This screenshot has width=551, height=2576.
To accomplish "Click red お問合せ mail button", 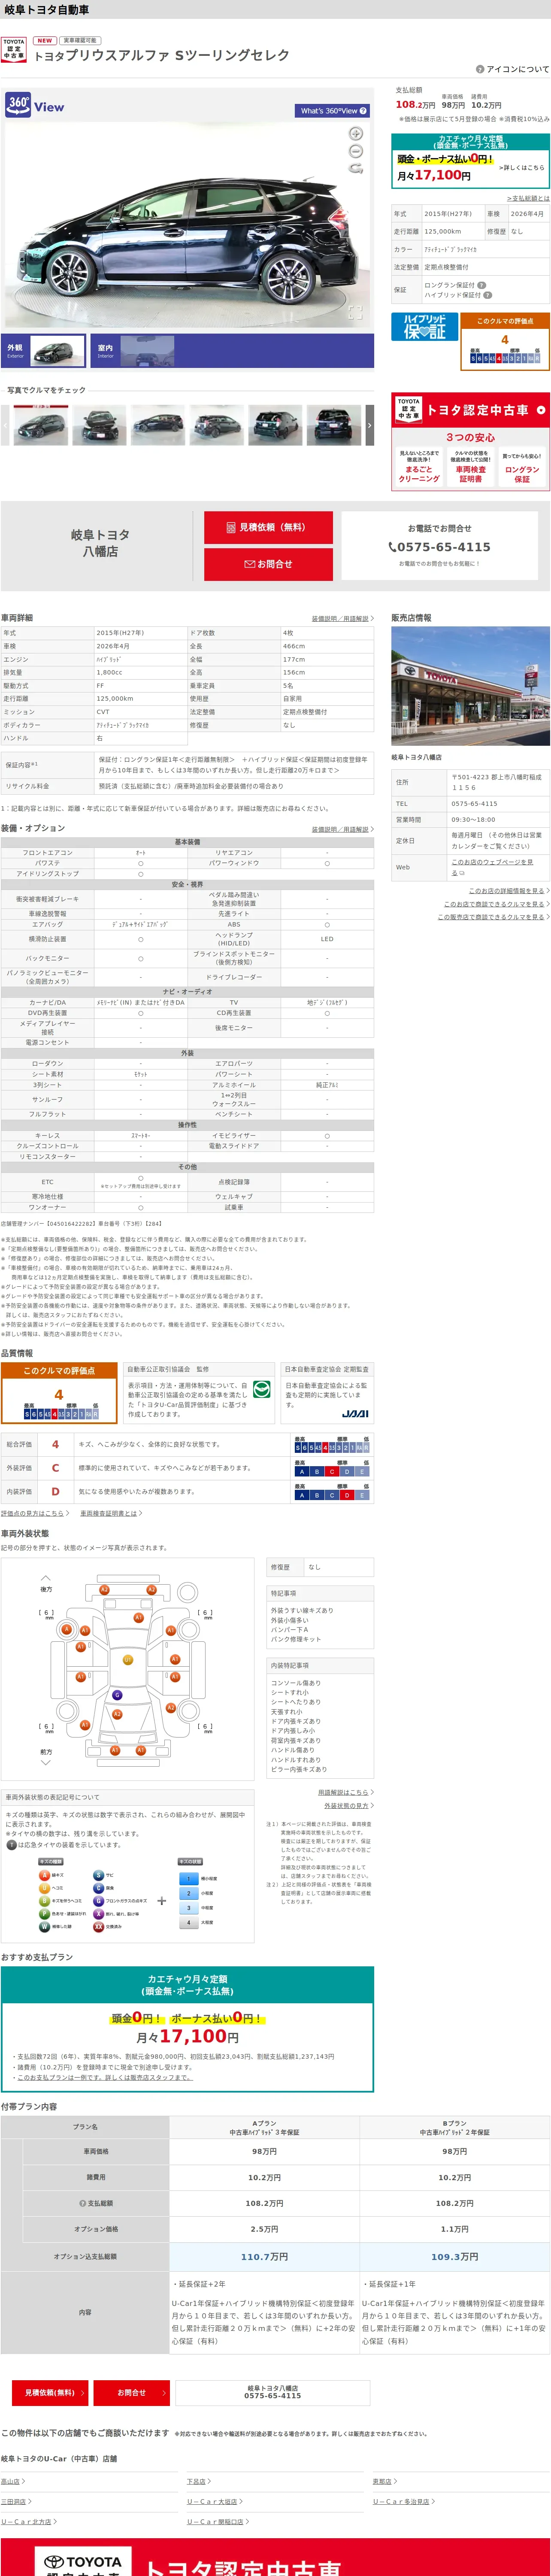I will [x=268, y=564].
